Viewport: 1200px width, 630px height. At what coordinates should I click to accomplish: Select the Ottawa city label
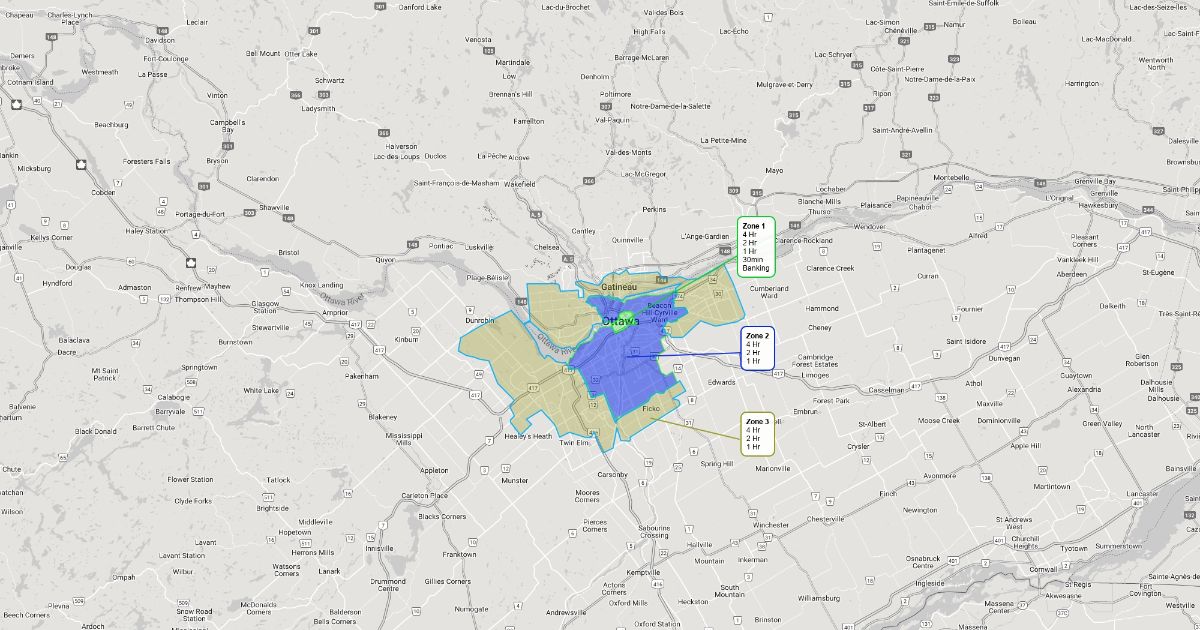[622, 321]
